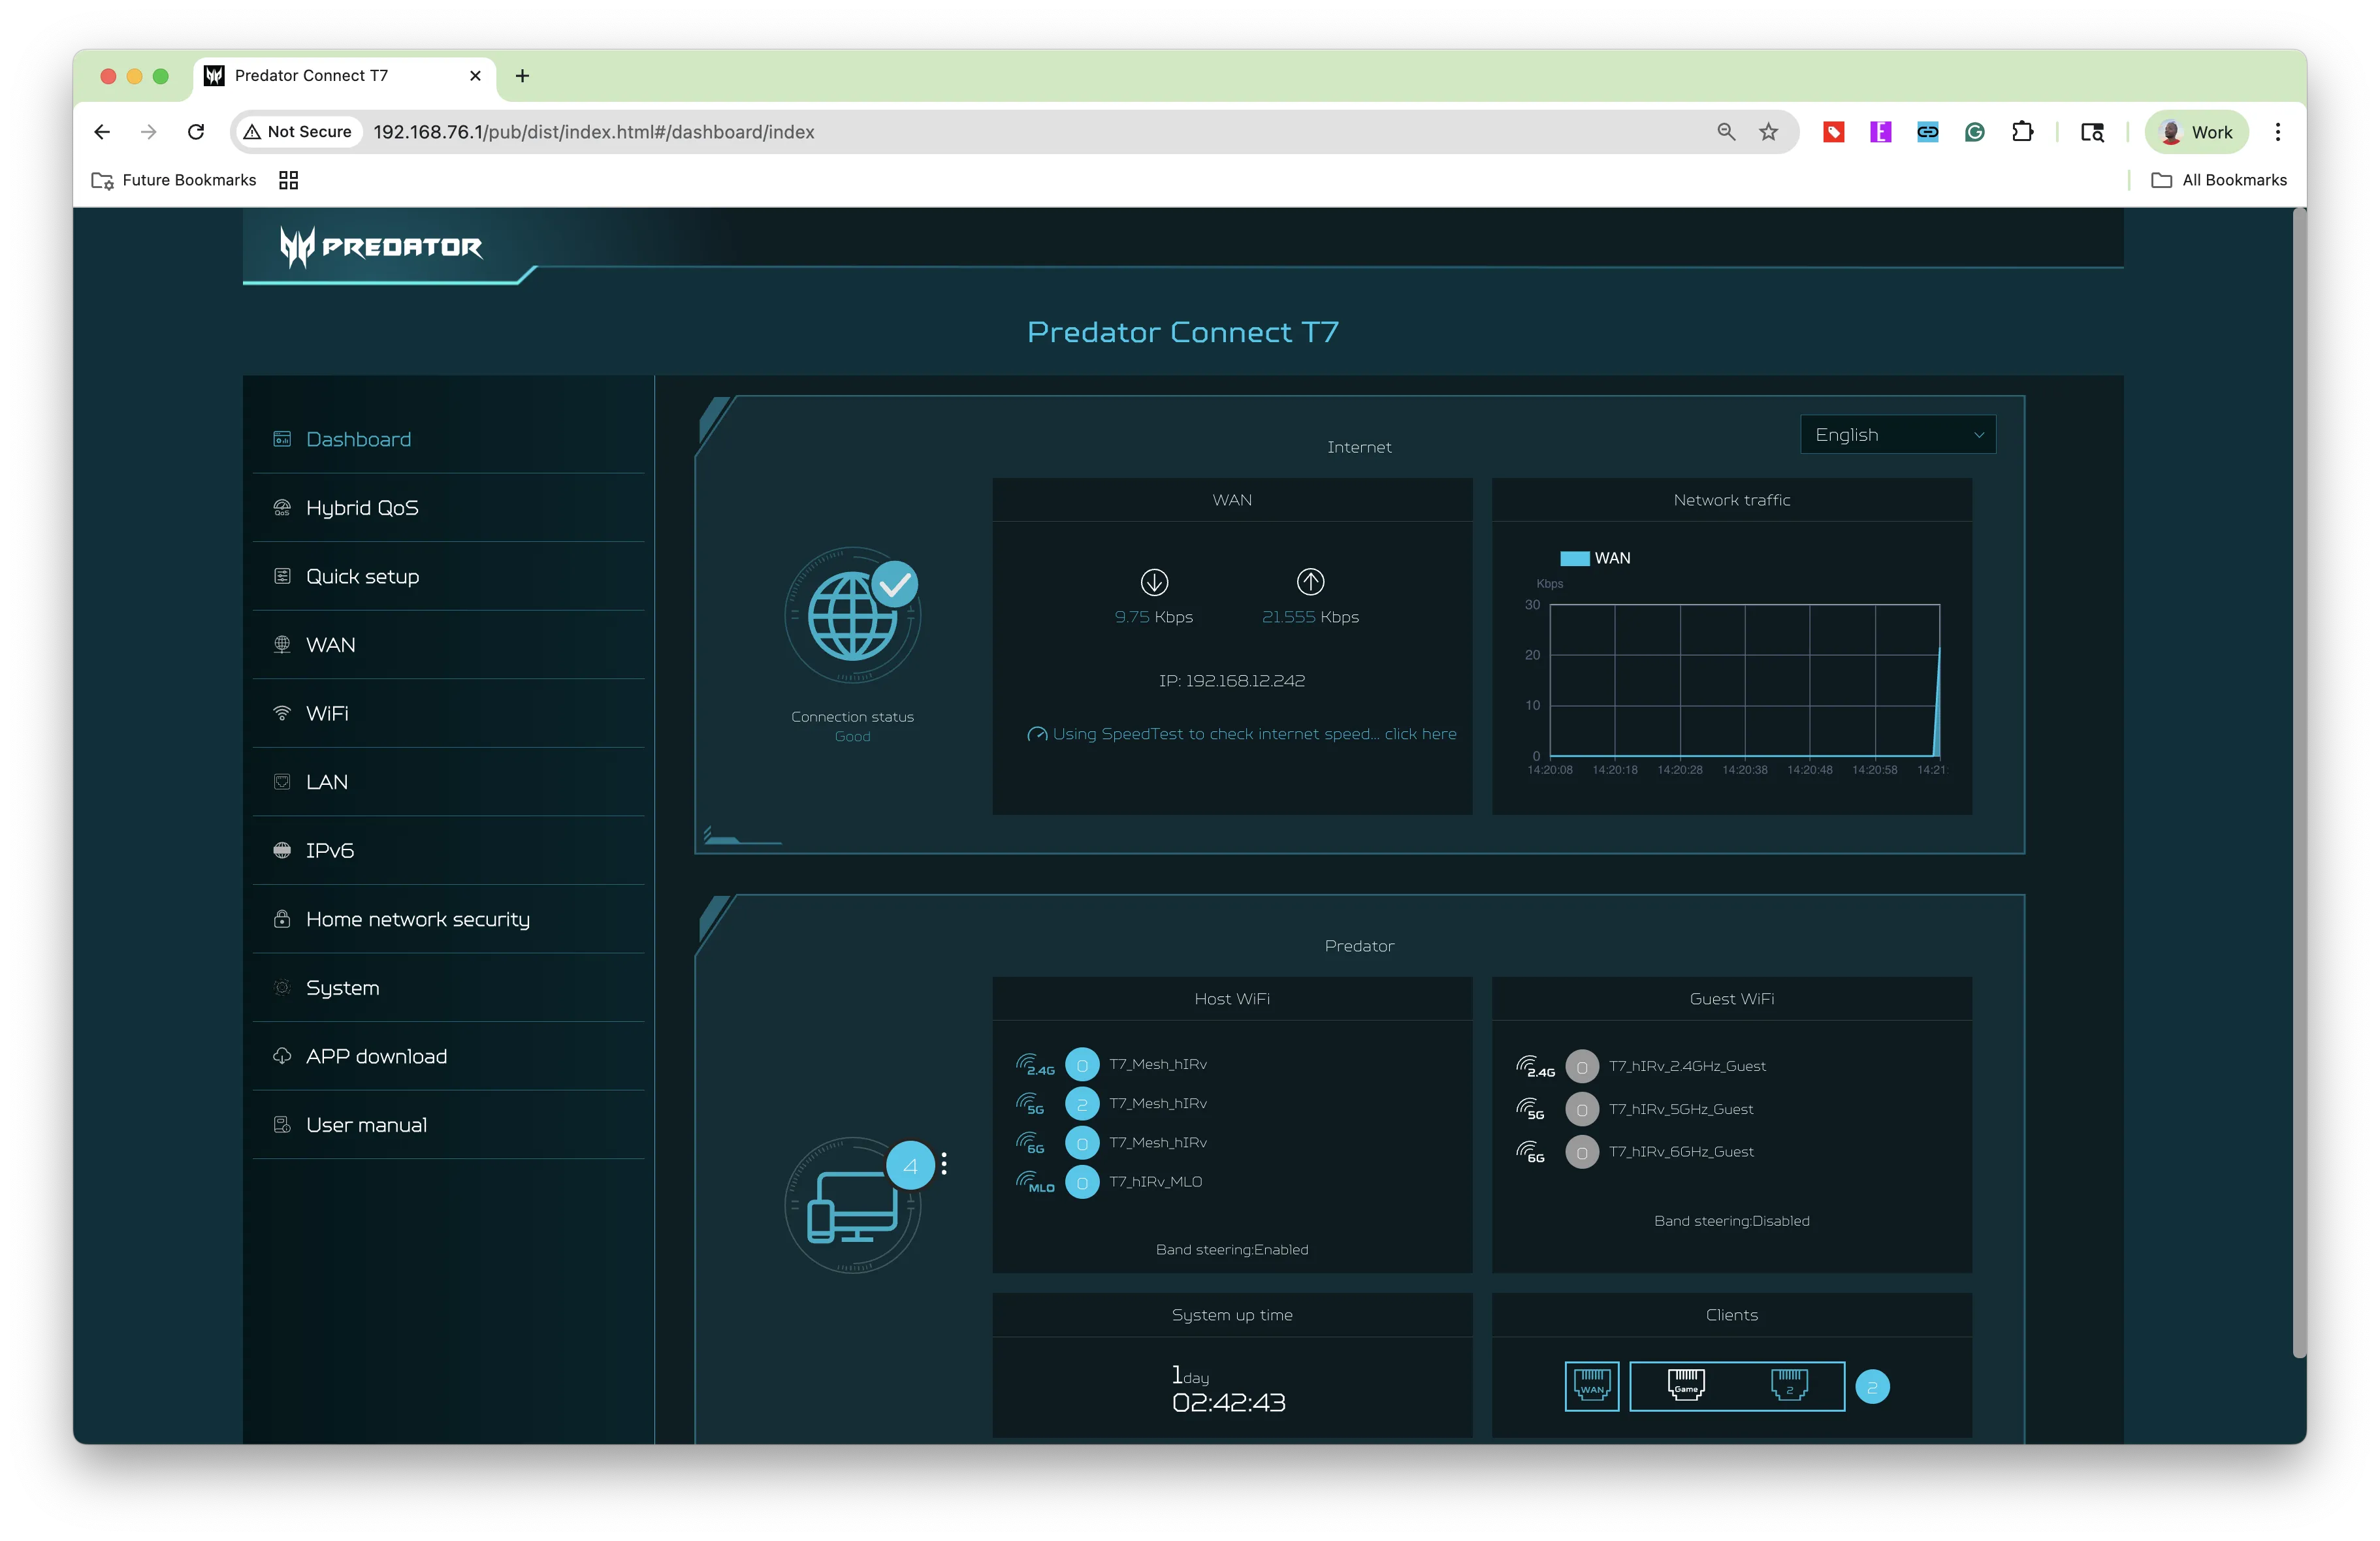The height and width of the screenshot is (1541, 2380).
Task: Click the download speed arrow icon
Action: coord(1154,582)
